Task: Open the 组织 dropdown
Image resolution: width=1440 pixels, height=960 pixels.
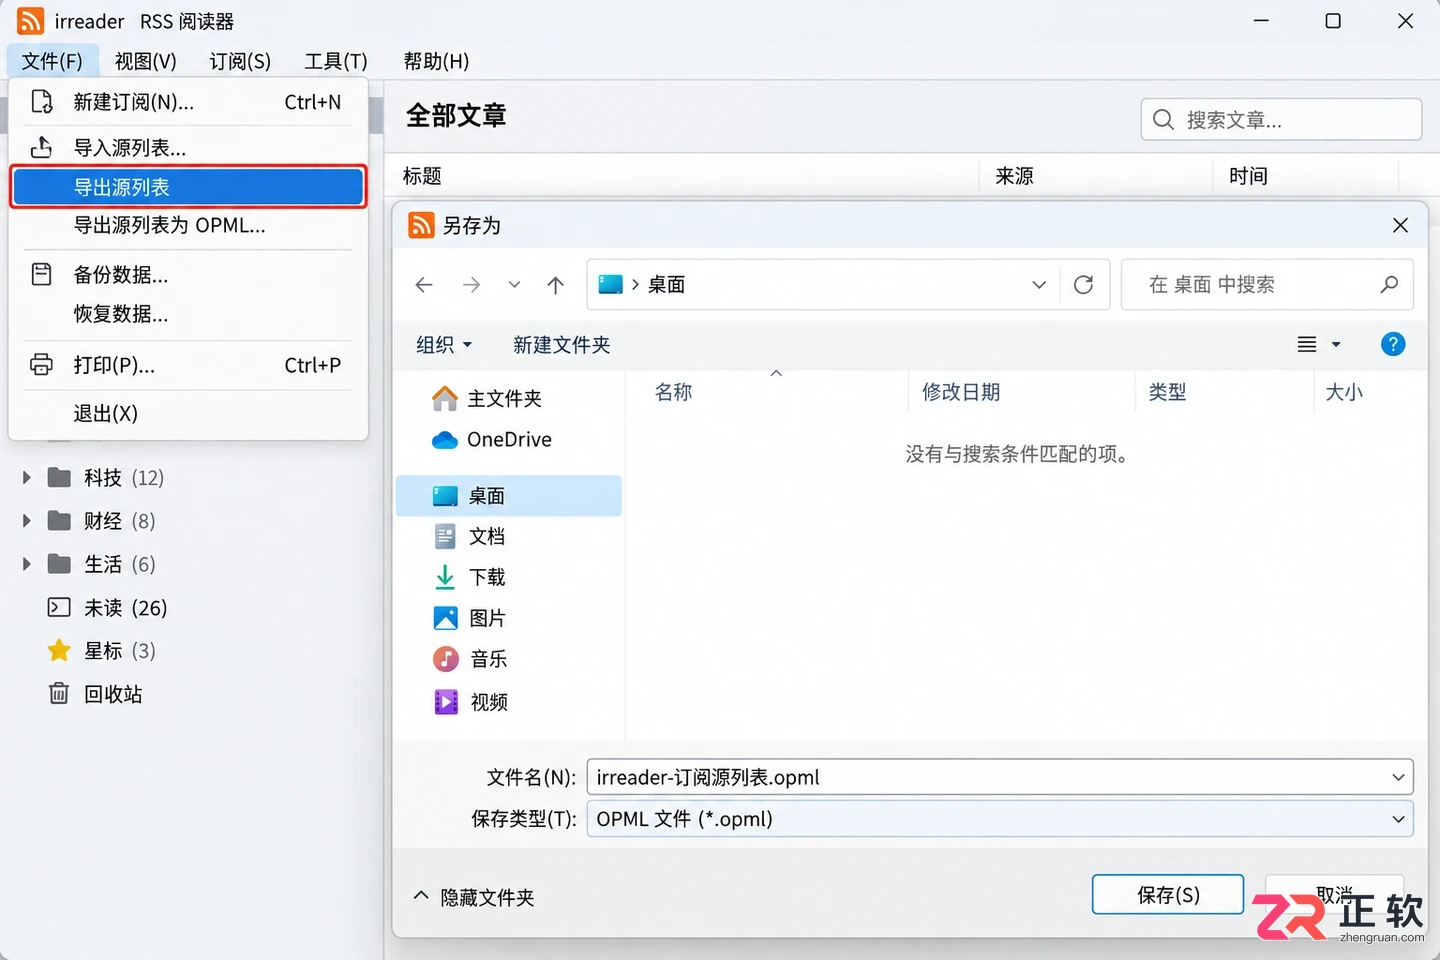Action: [444, 345]
